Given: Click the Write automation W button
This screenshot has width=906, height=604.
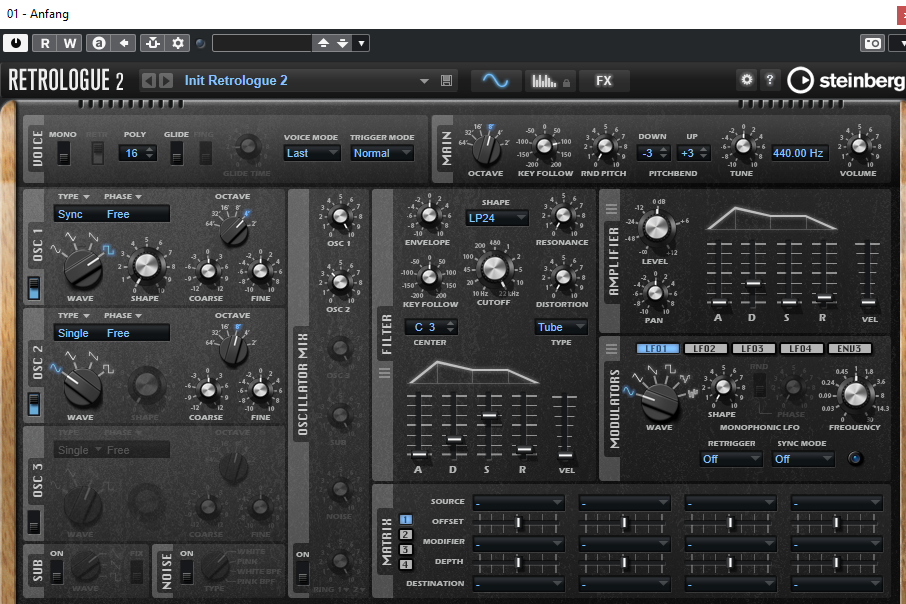Looking at the screenshot, I should (70, 43).
